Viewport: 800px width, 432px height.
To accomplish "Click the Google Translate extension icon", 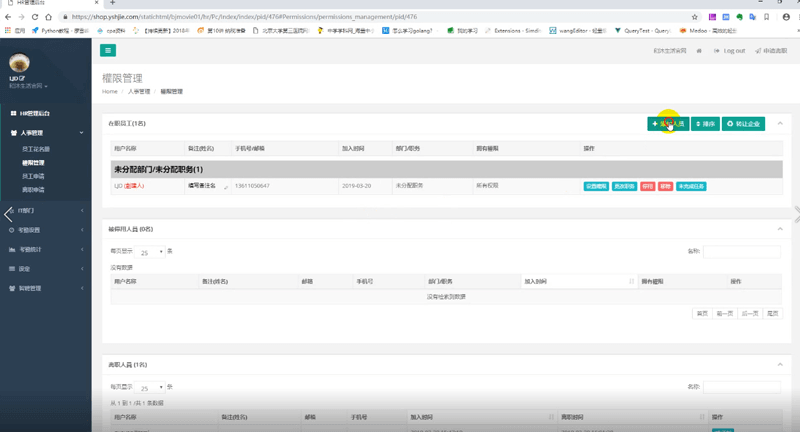I will coord(753,17).
